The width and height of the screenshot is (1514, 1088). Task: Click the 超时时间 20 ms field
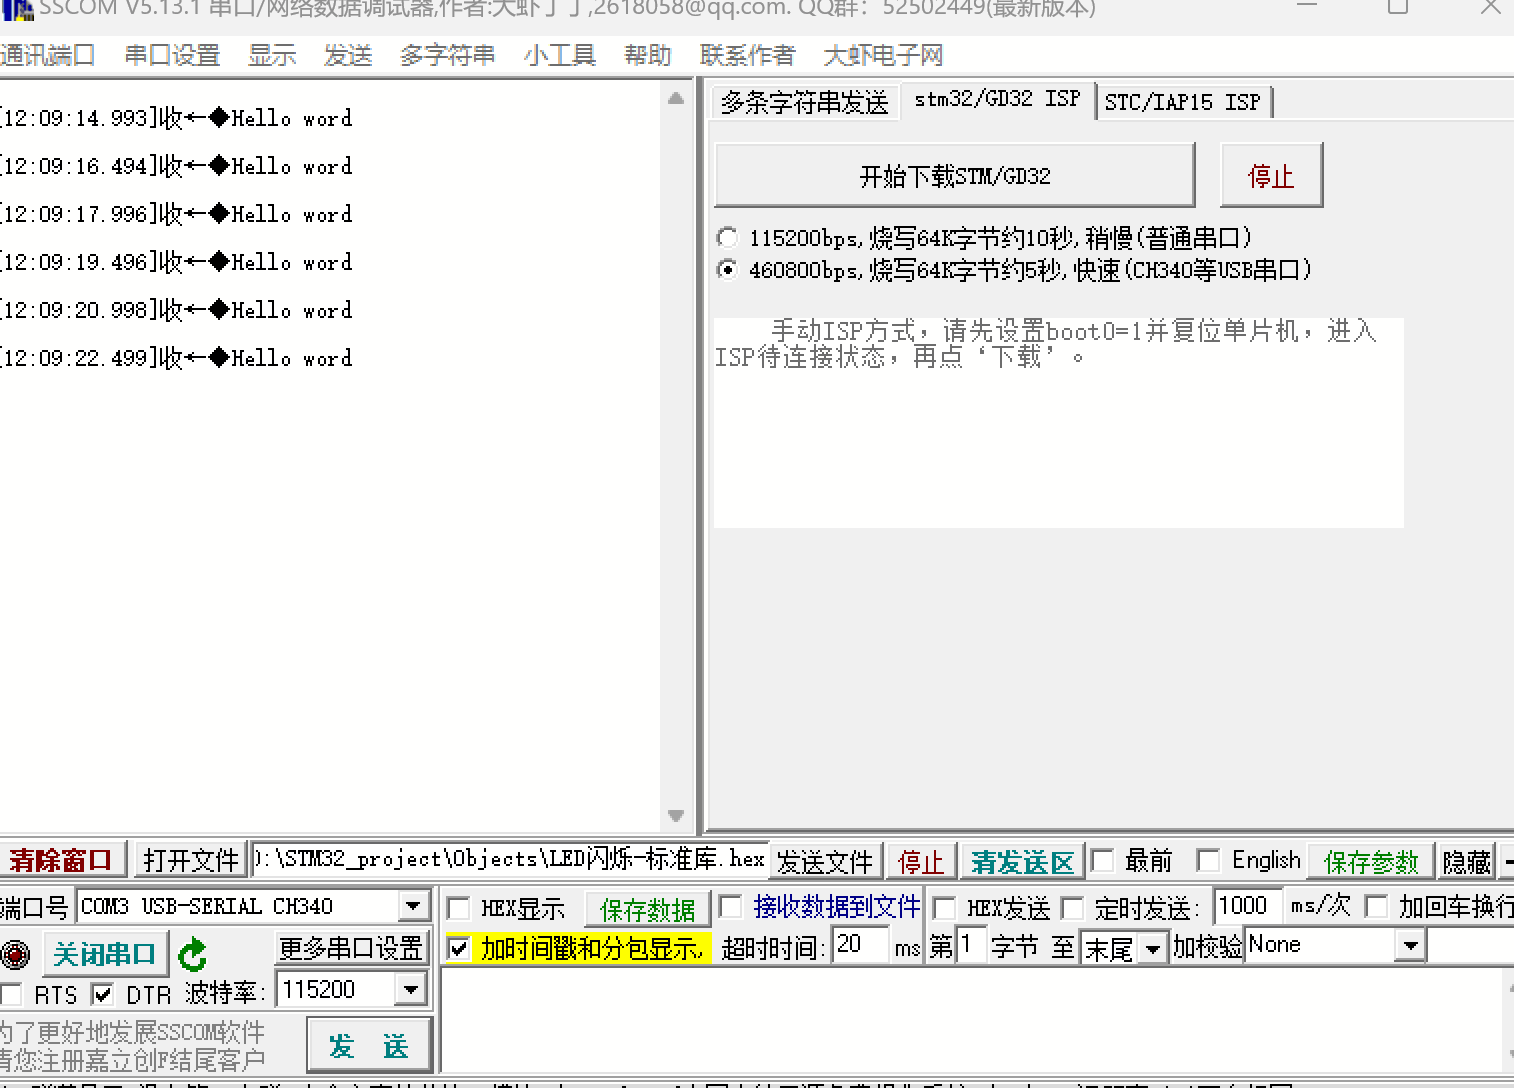click(860, 944)
